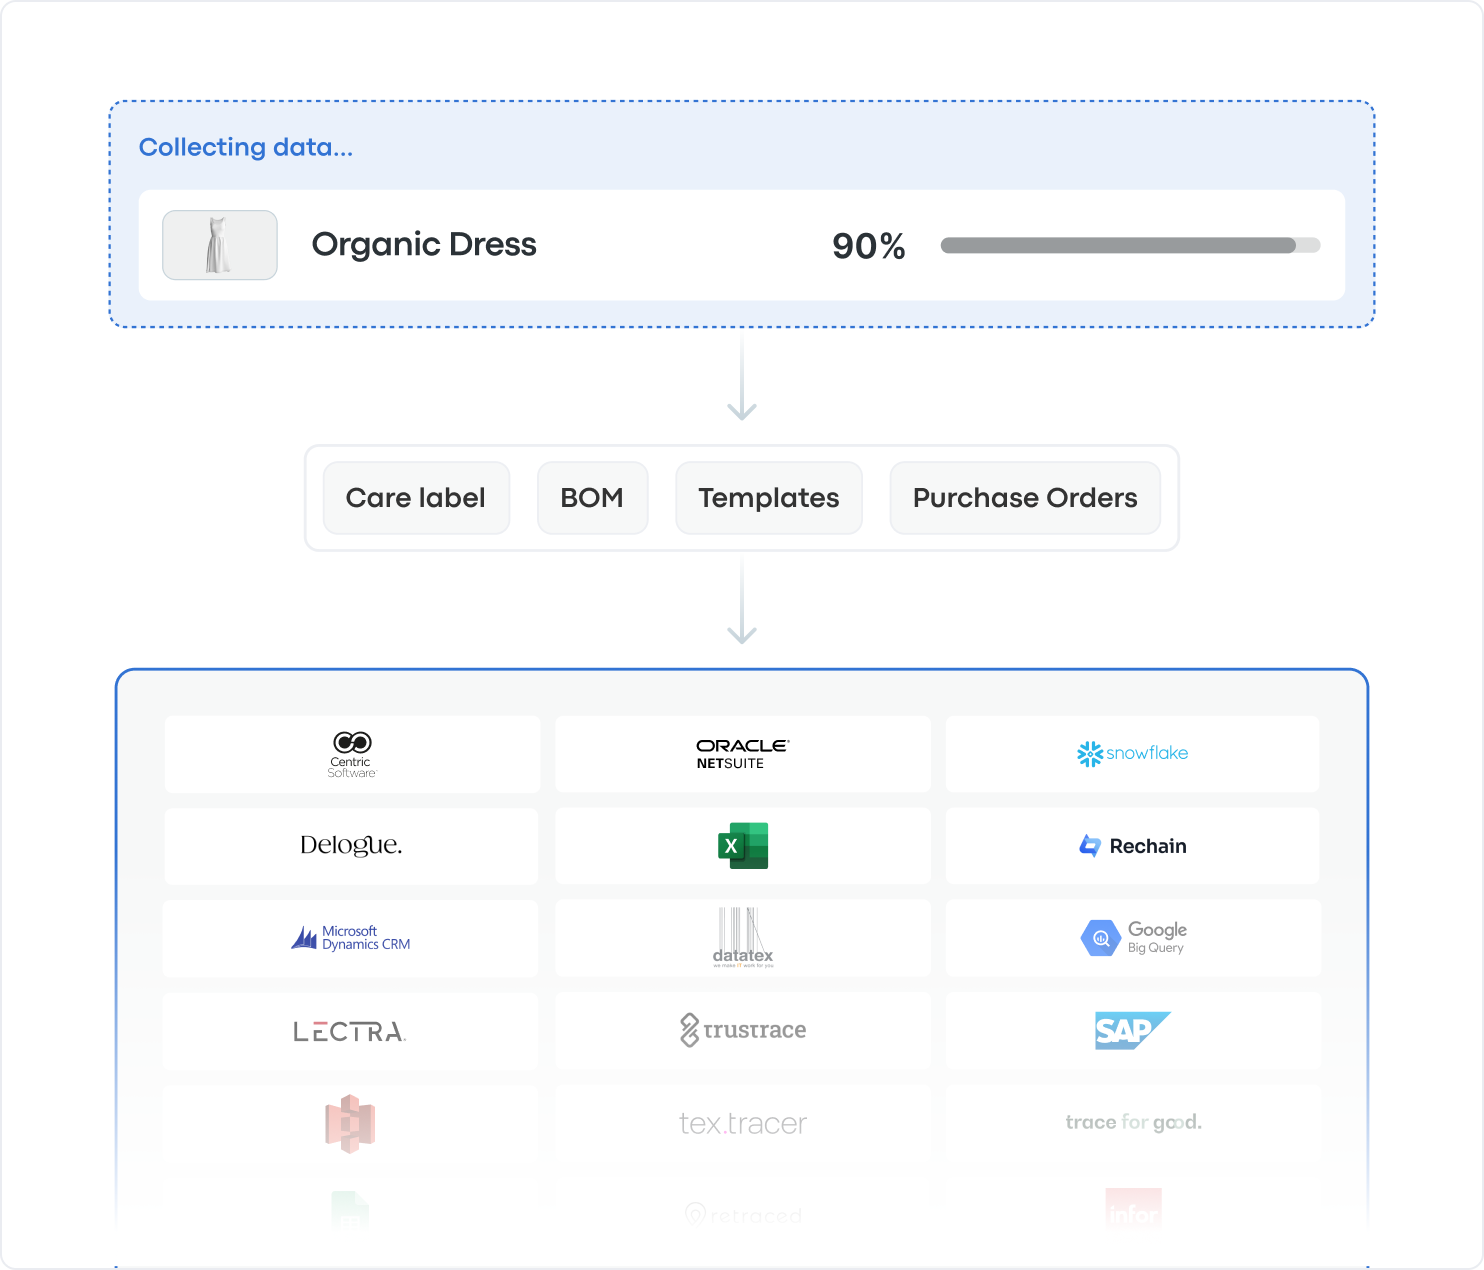
Task: Select the SAP logo
Action: point(1132,1030)
